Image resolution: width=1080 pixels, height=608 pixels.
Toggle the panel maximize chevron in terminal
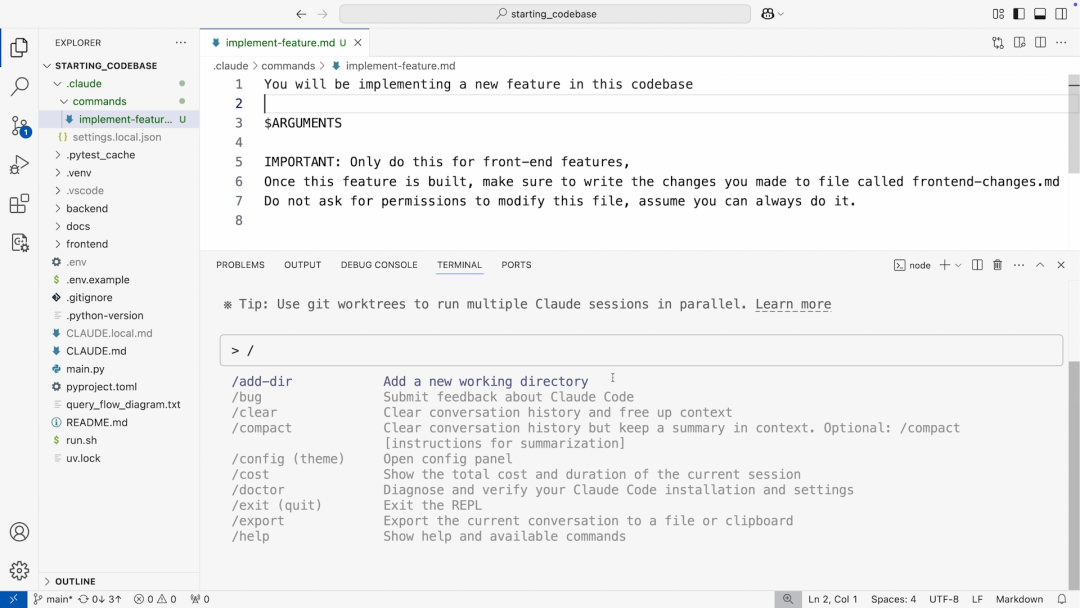[1040, 264]
